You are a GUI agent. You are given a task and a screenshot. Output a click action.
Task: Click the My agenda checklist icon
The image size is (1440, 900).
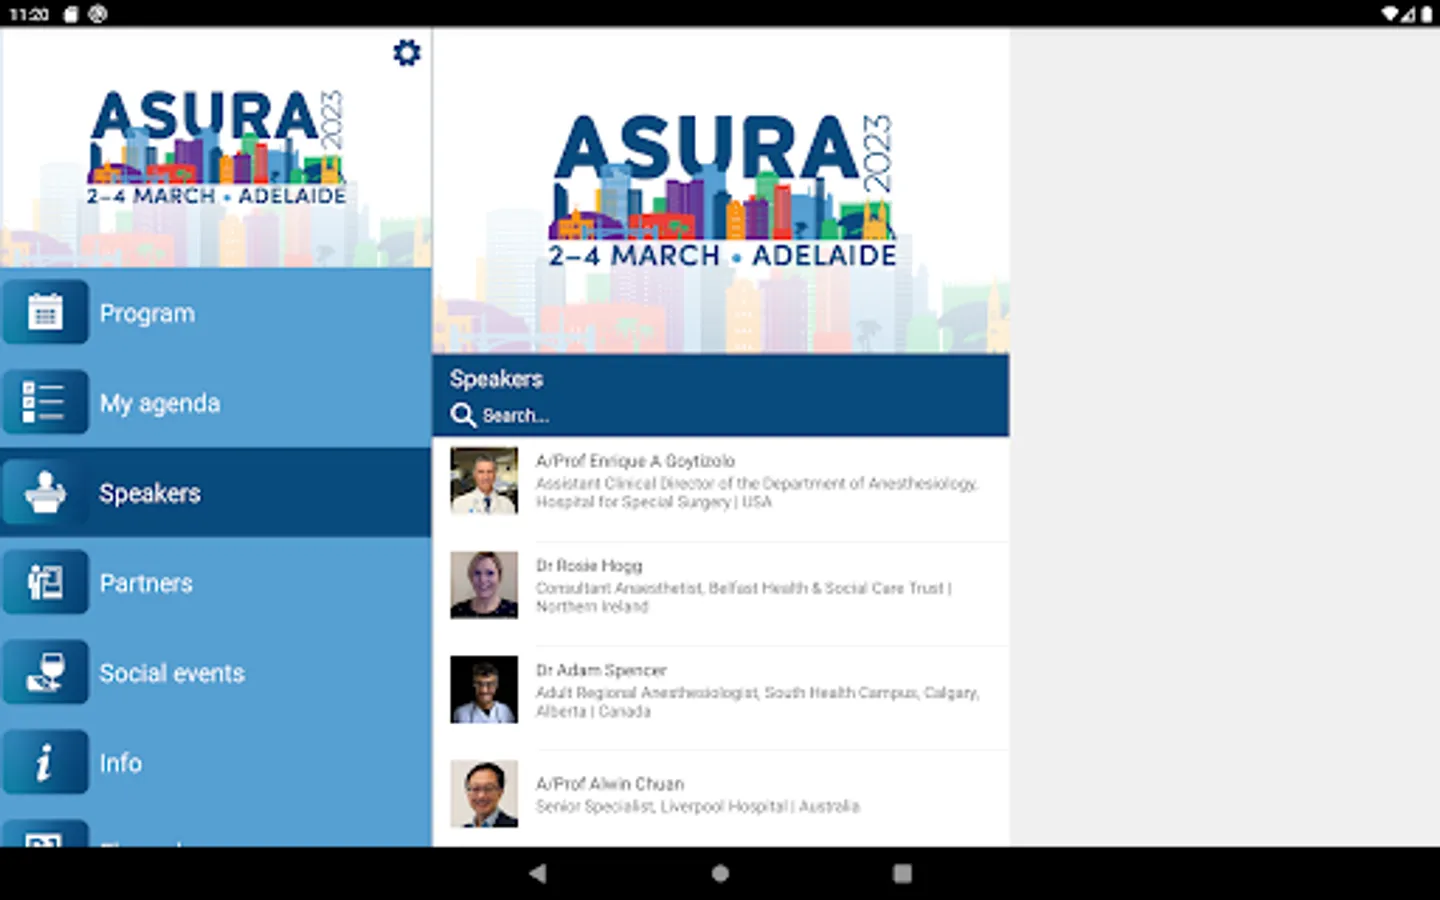(x=45, y=402)
